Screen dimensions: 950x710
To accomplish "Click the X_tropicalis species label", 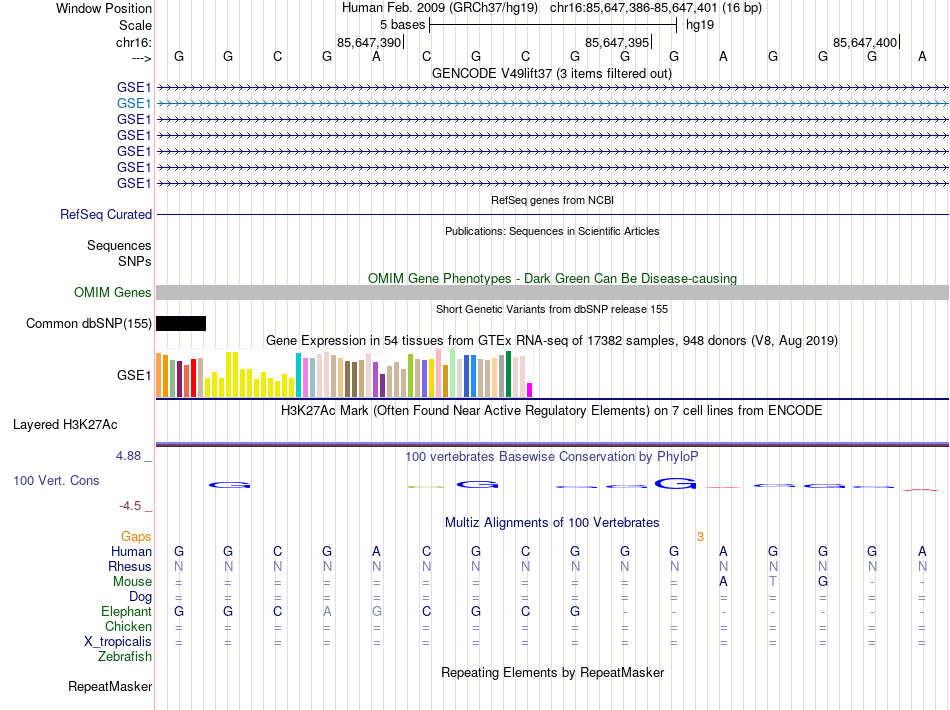I will pos(118,642).
